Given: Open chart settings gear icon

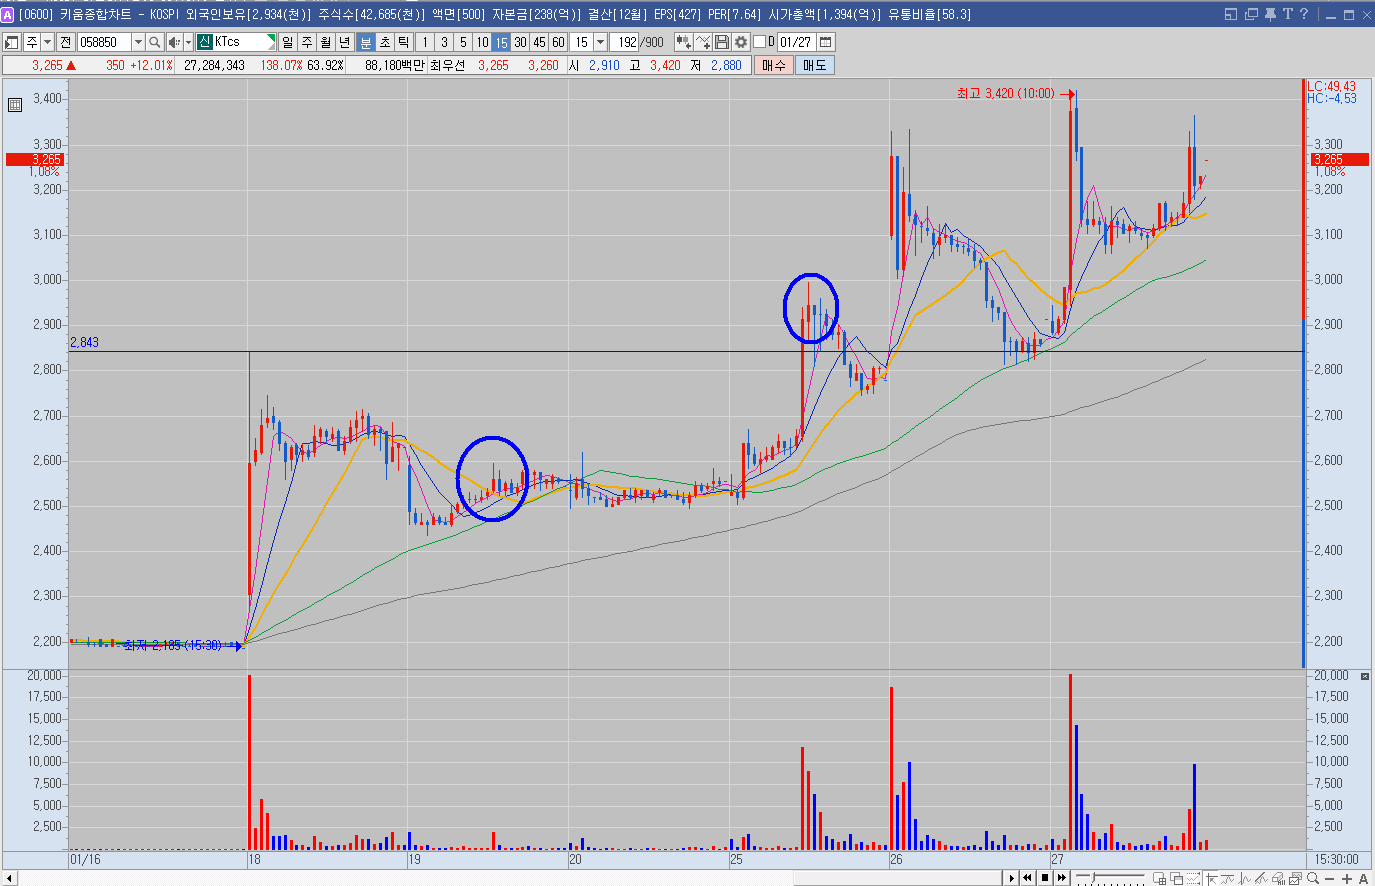Looking at the screenshot, I should pos(740,42).
